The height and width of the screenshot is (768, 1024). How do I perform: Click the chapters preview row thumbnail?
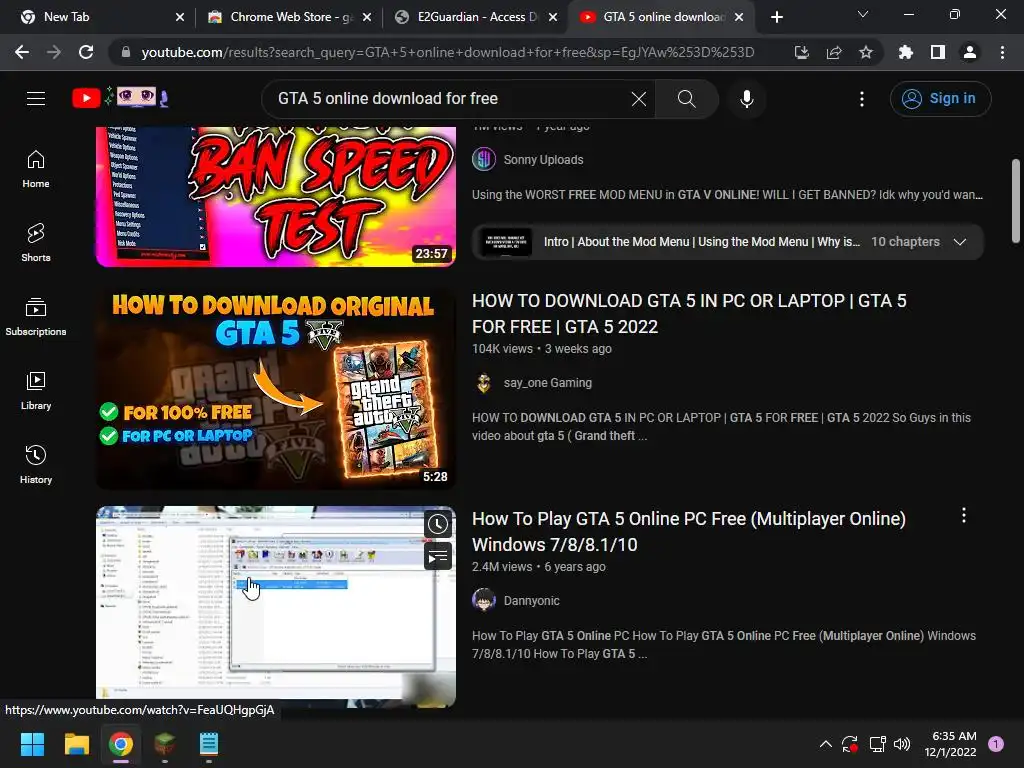click(x=506, y=242)
